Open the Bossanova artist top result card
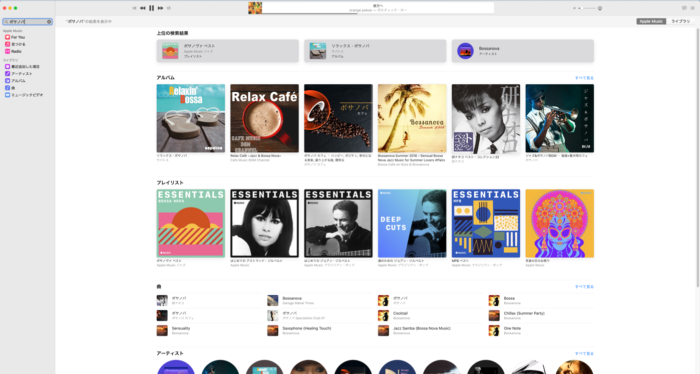The width and height of the screenshot is (700, 374). [523, 51]
